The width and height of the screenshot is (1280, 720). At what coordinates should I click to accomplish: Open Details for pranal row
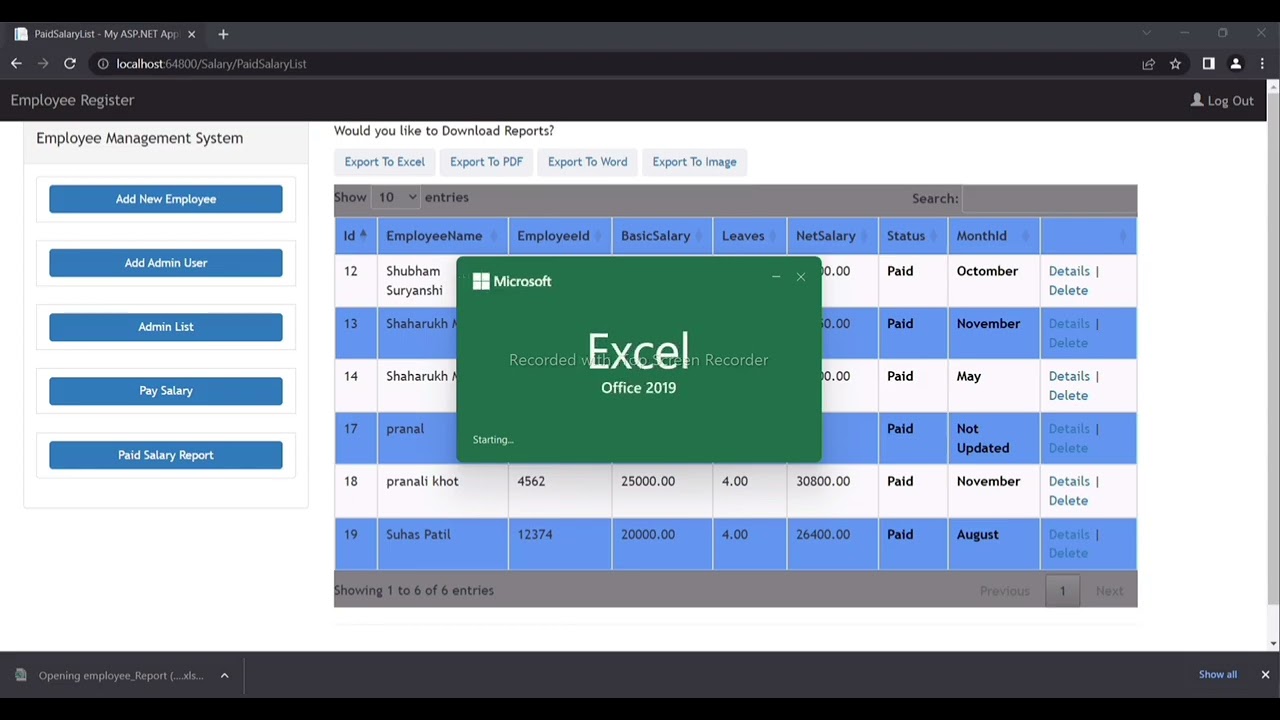pos(1069,429)
